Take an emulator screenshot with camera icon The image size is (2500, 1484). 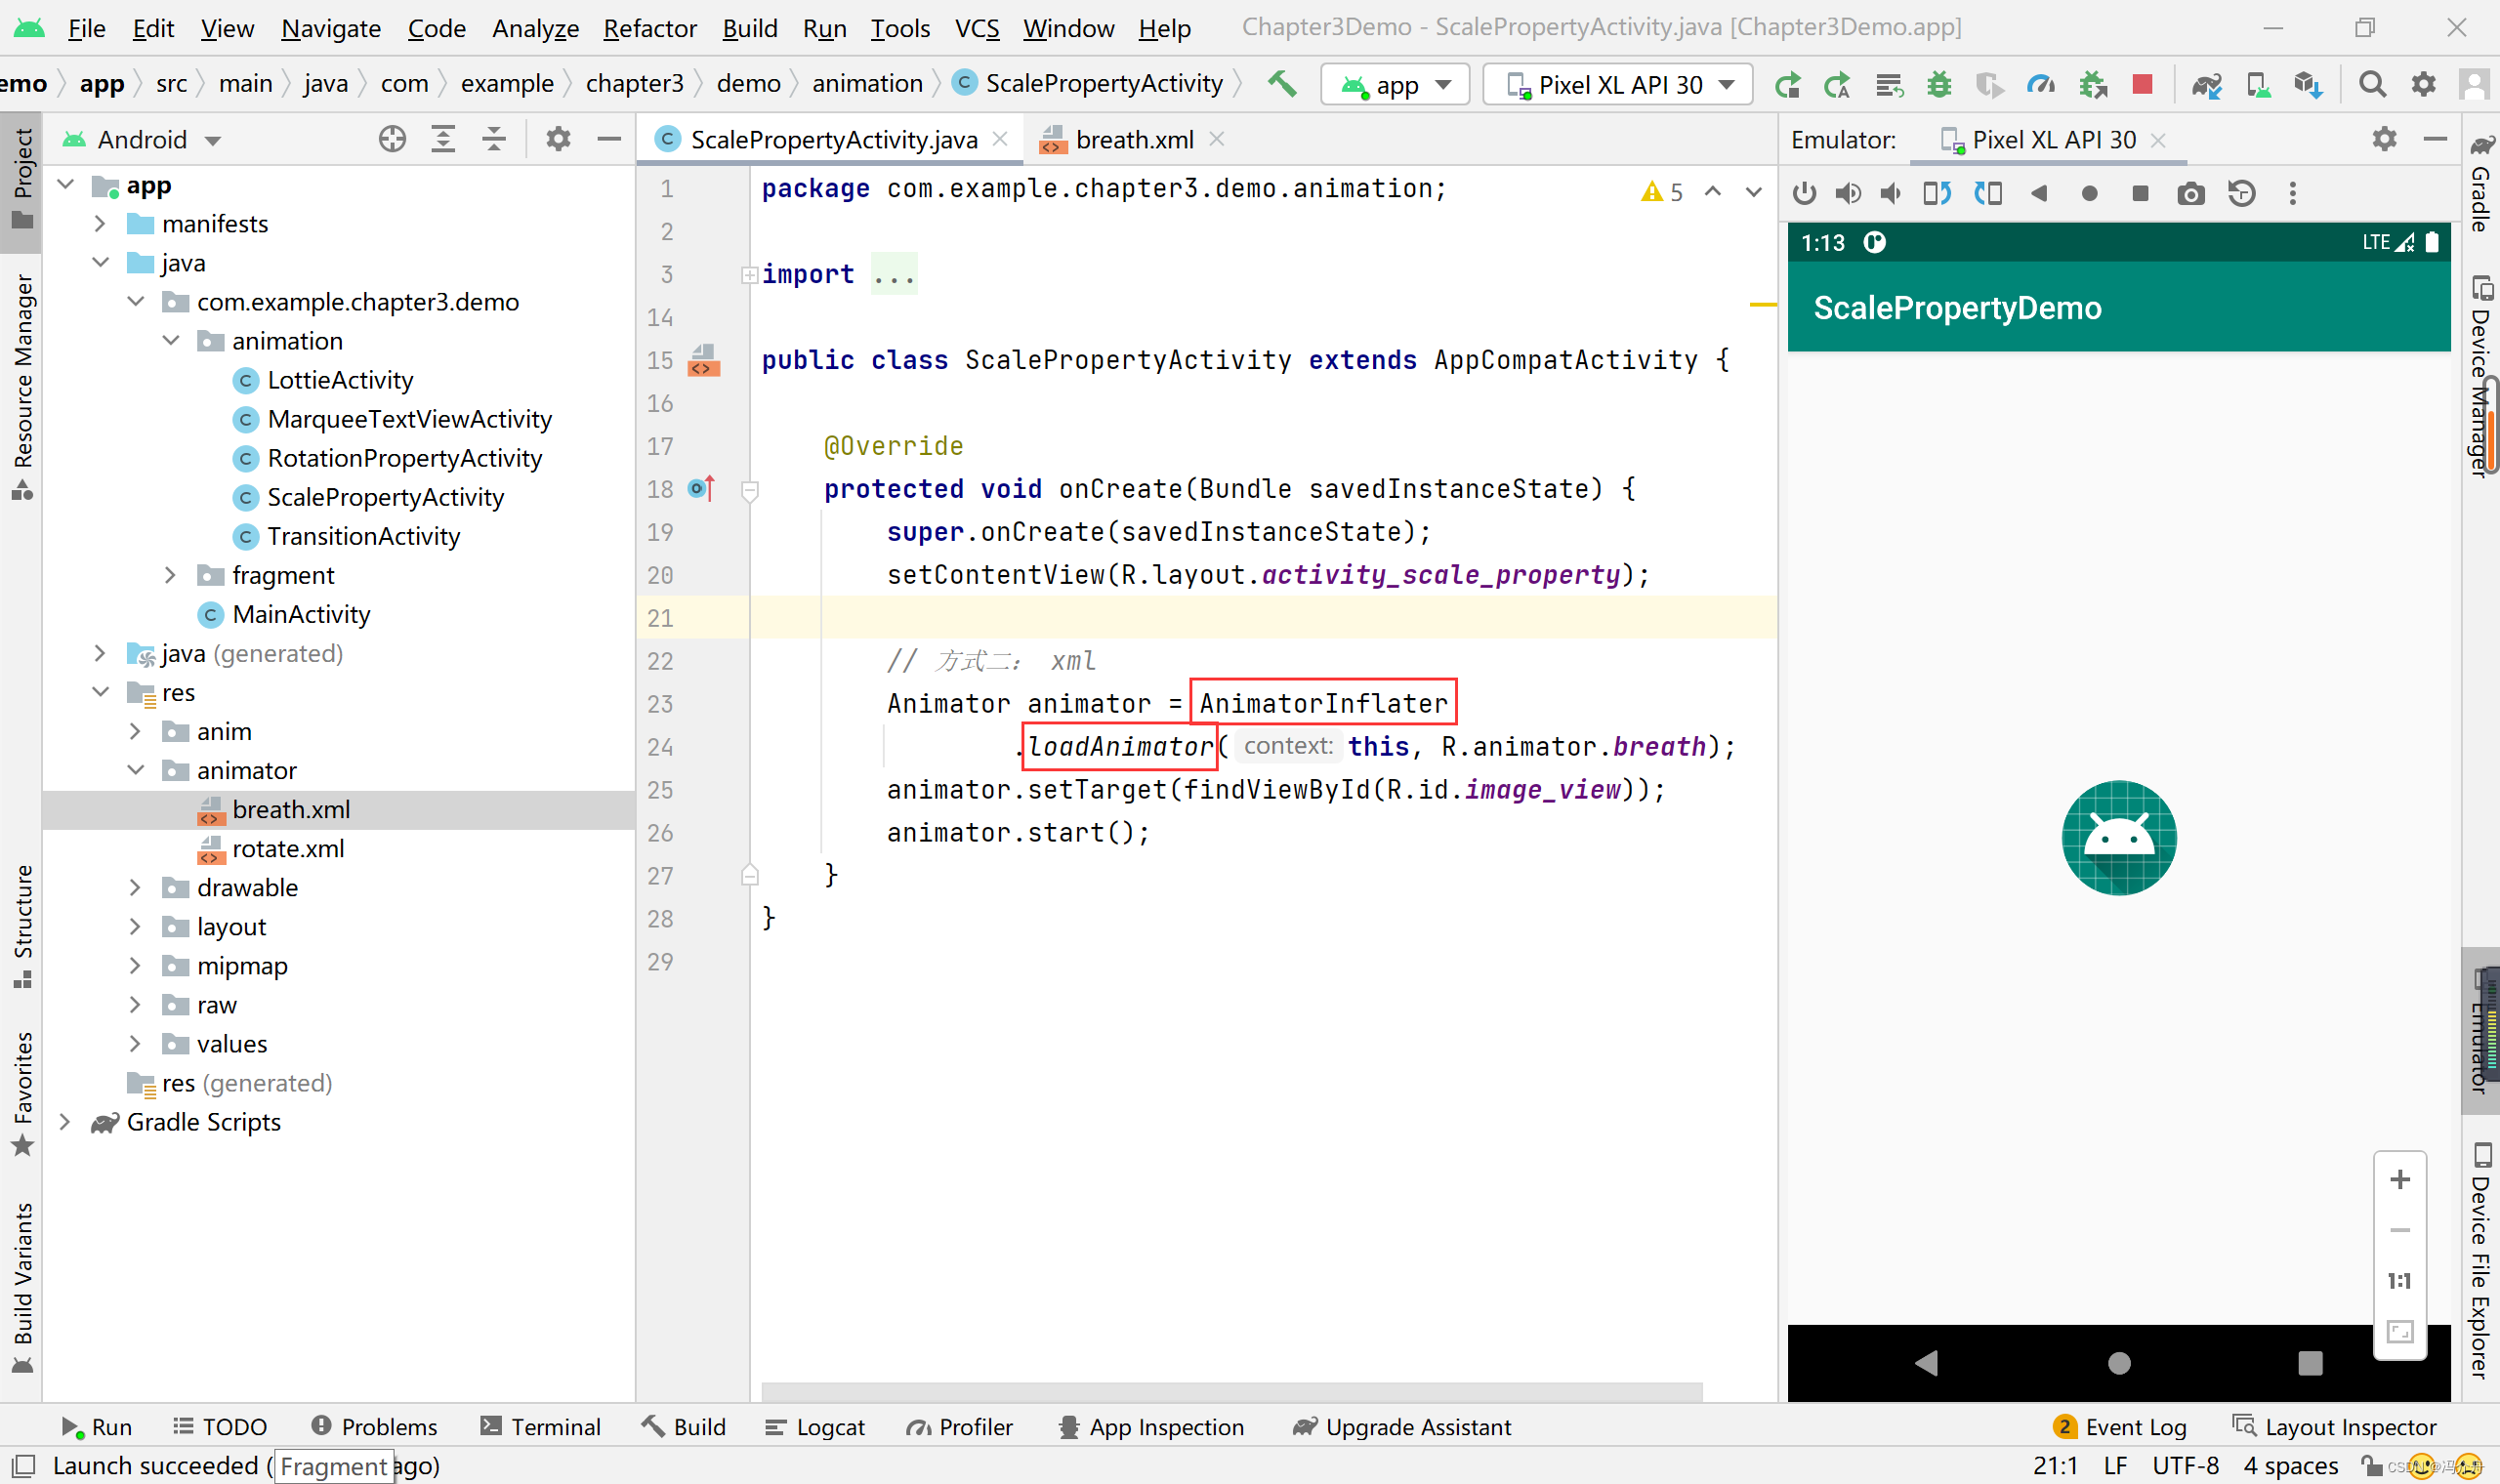2190,193
